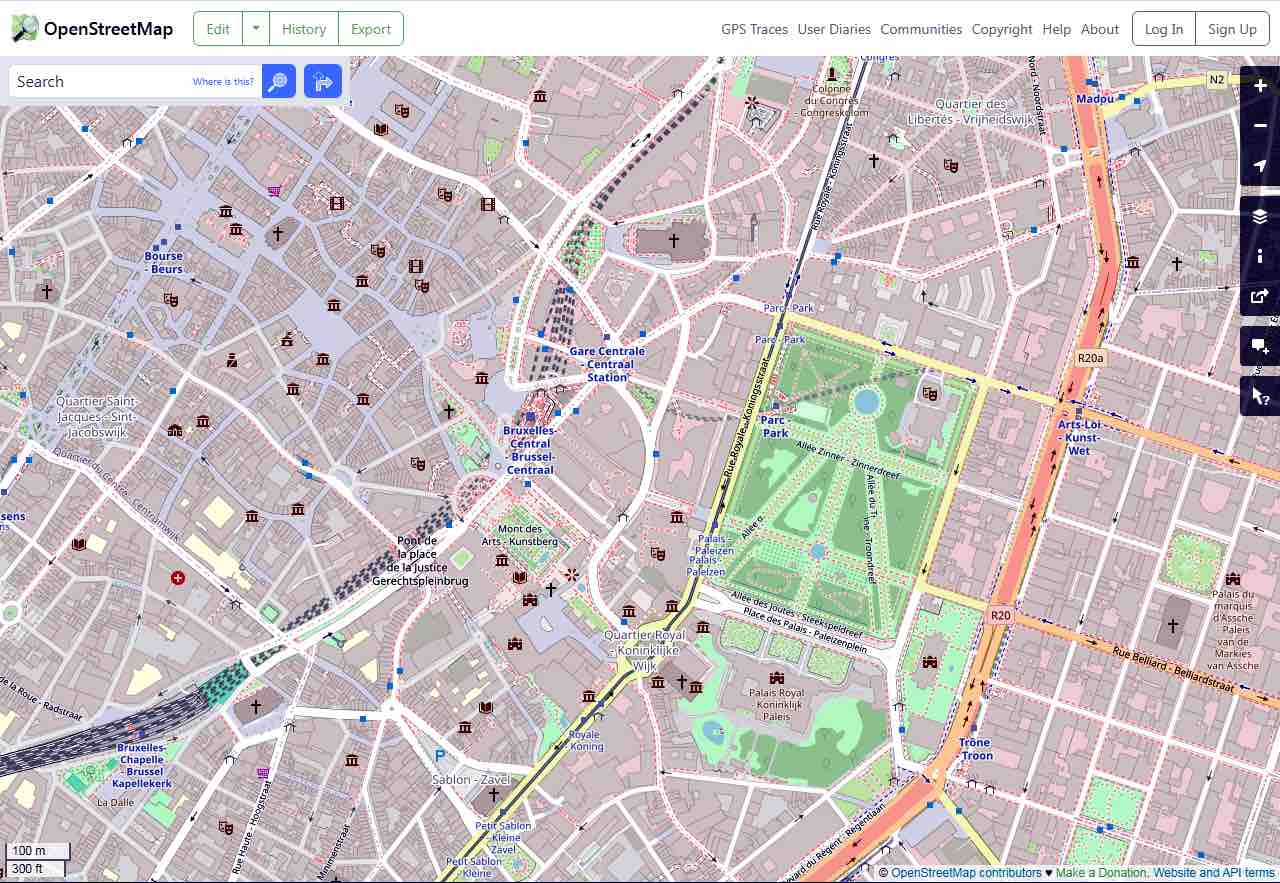Click the Bruxelles-Central station label
This screenshot has height=883, width=1280.
pos(530,450)
